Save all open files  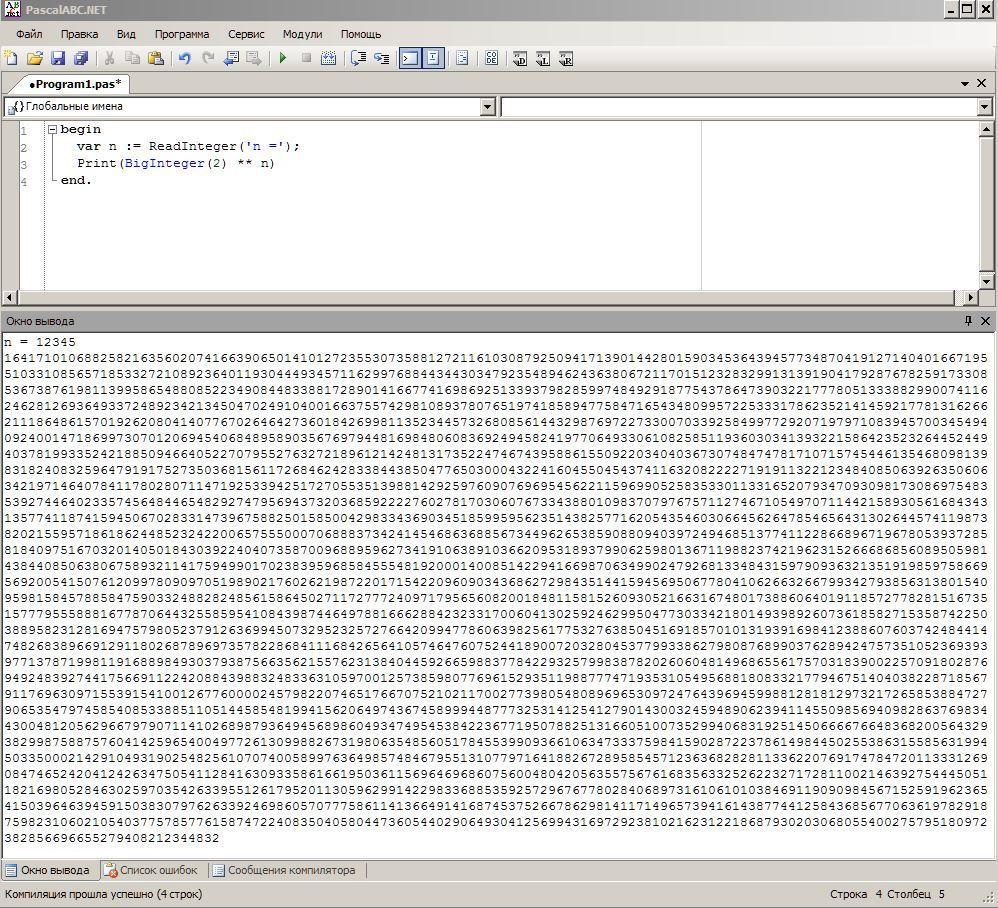pyautogui.click(x=81, y=59)
